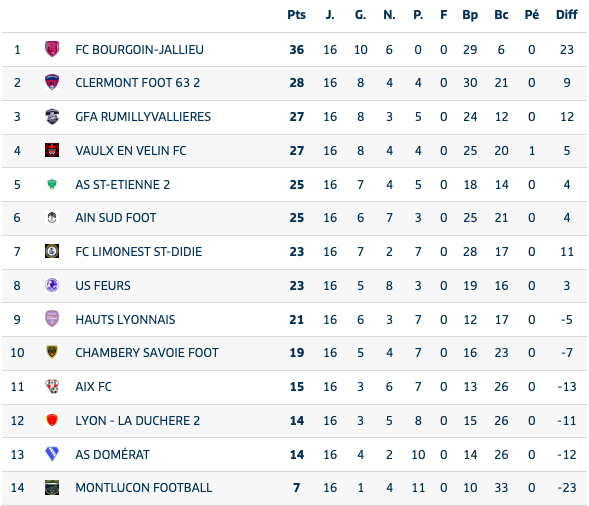Click the Chambery Savoie Foot crest
Image resolution: width=589 pixels, height=506 pixels.
(52, 352)
